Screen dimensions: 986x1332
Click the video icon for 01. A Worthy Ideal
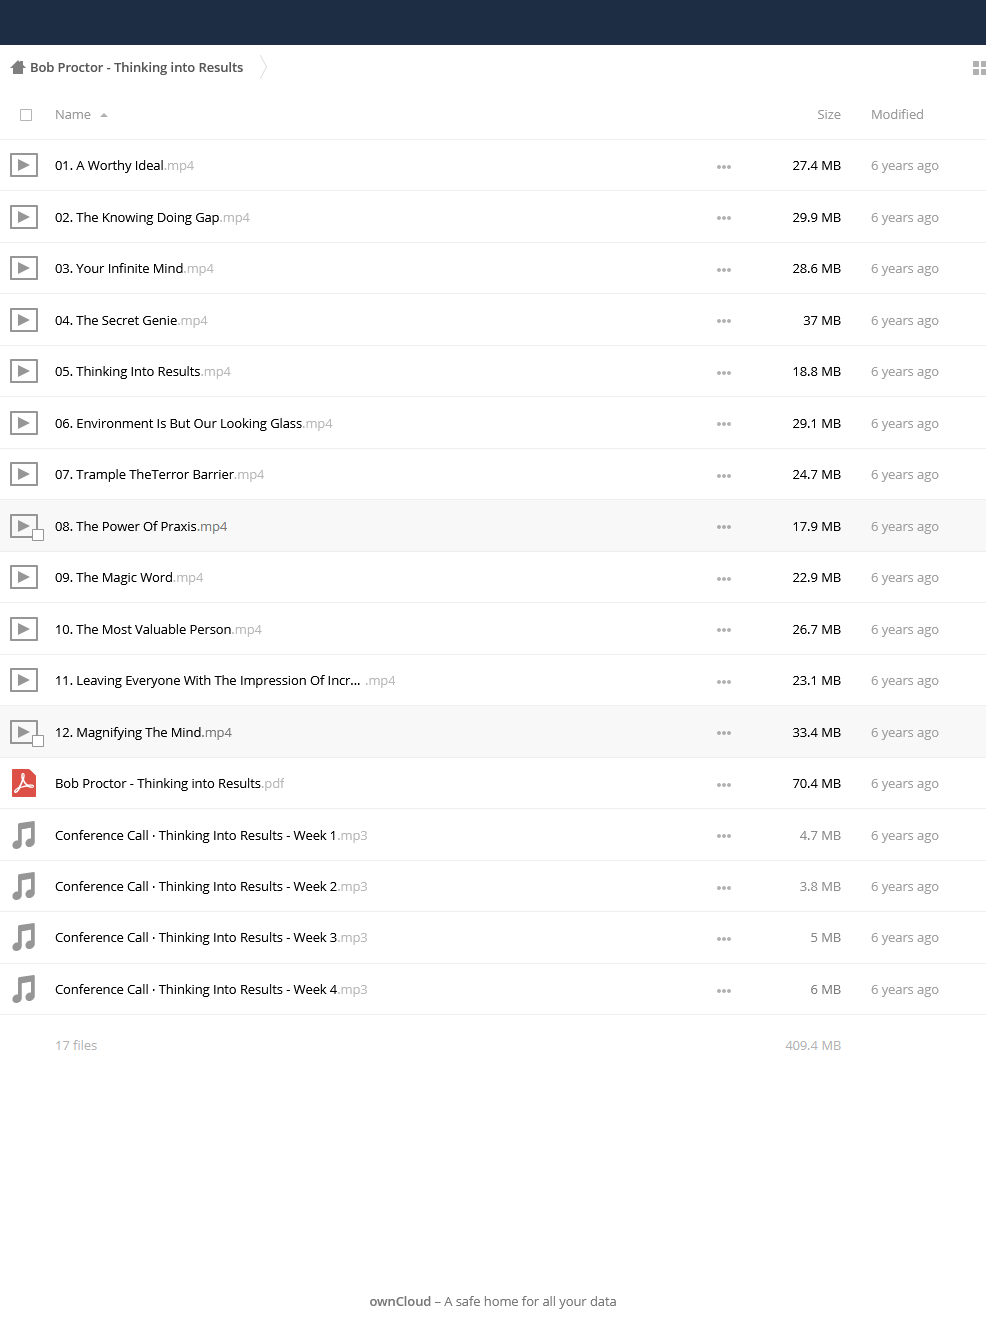click(x=24, y=165)
